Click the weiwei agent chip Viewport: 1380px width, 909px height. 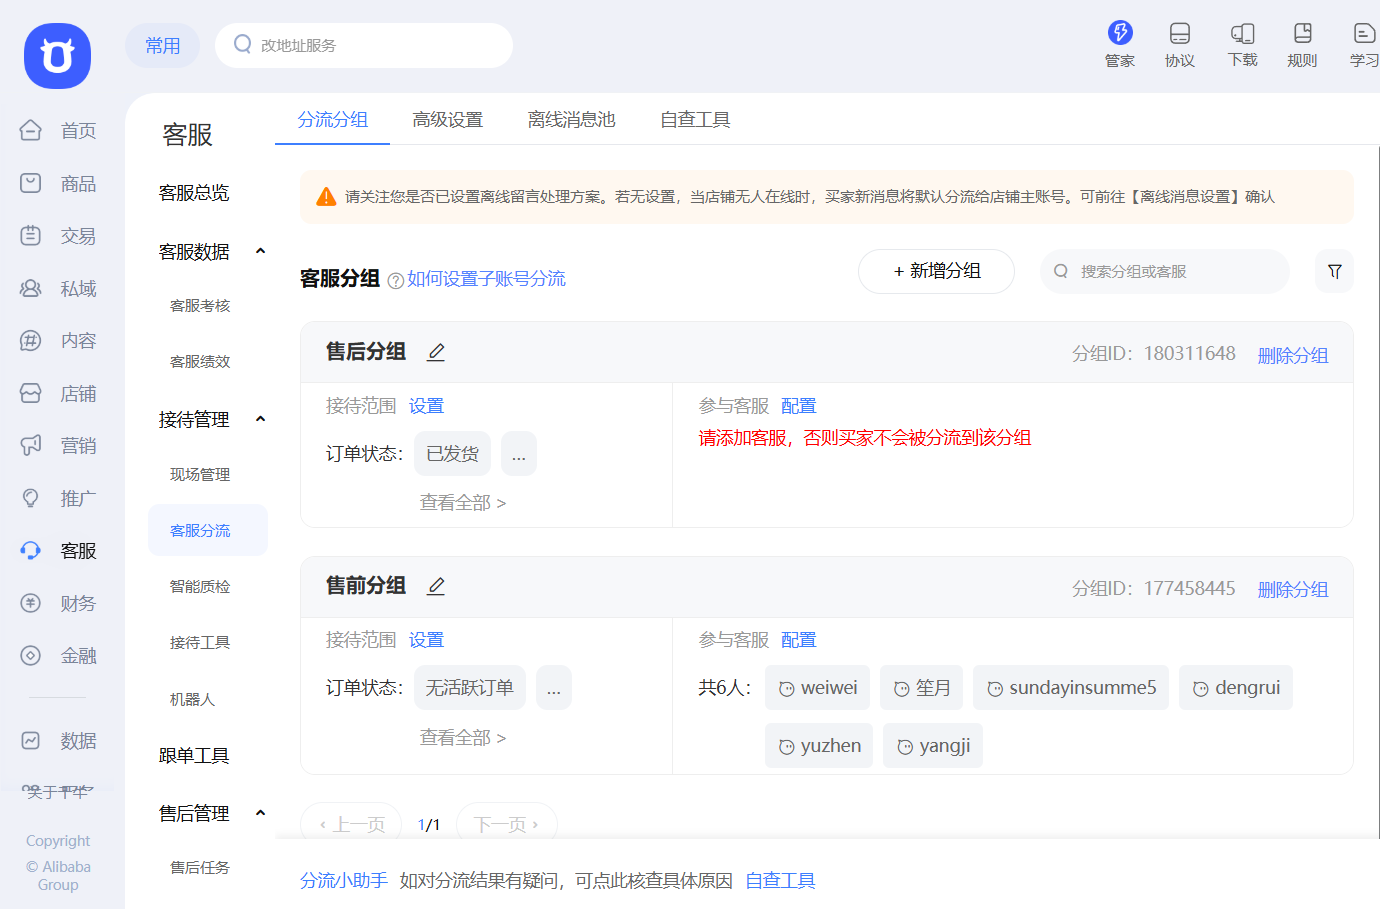[817, 688]
